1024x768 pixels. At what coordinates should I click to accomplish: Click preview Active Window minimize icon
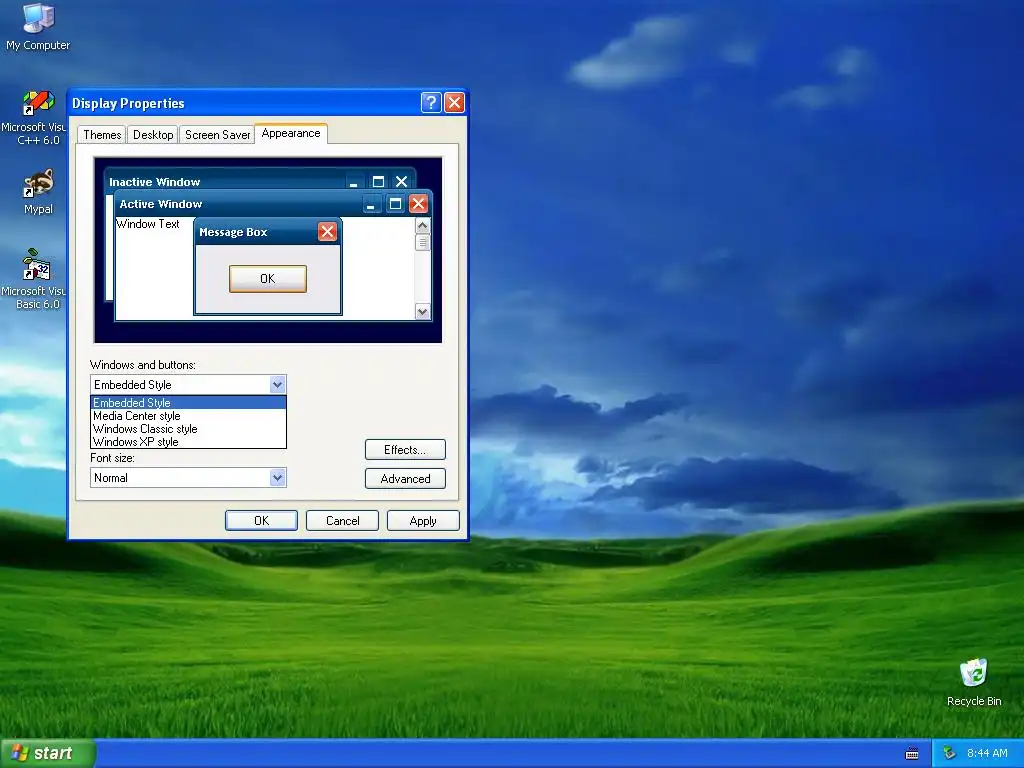click(x=371, y=204)
